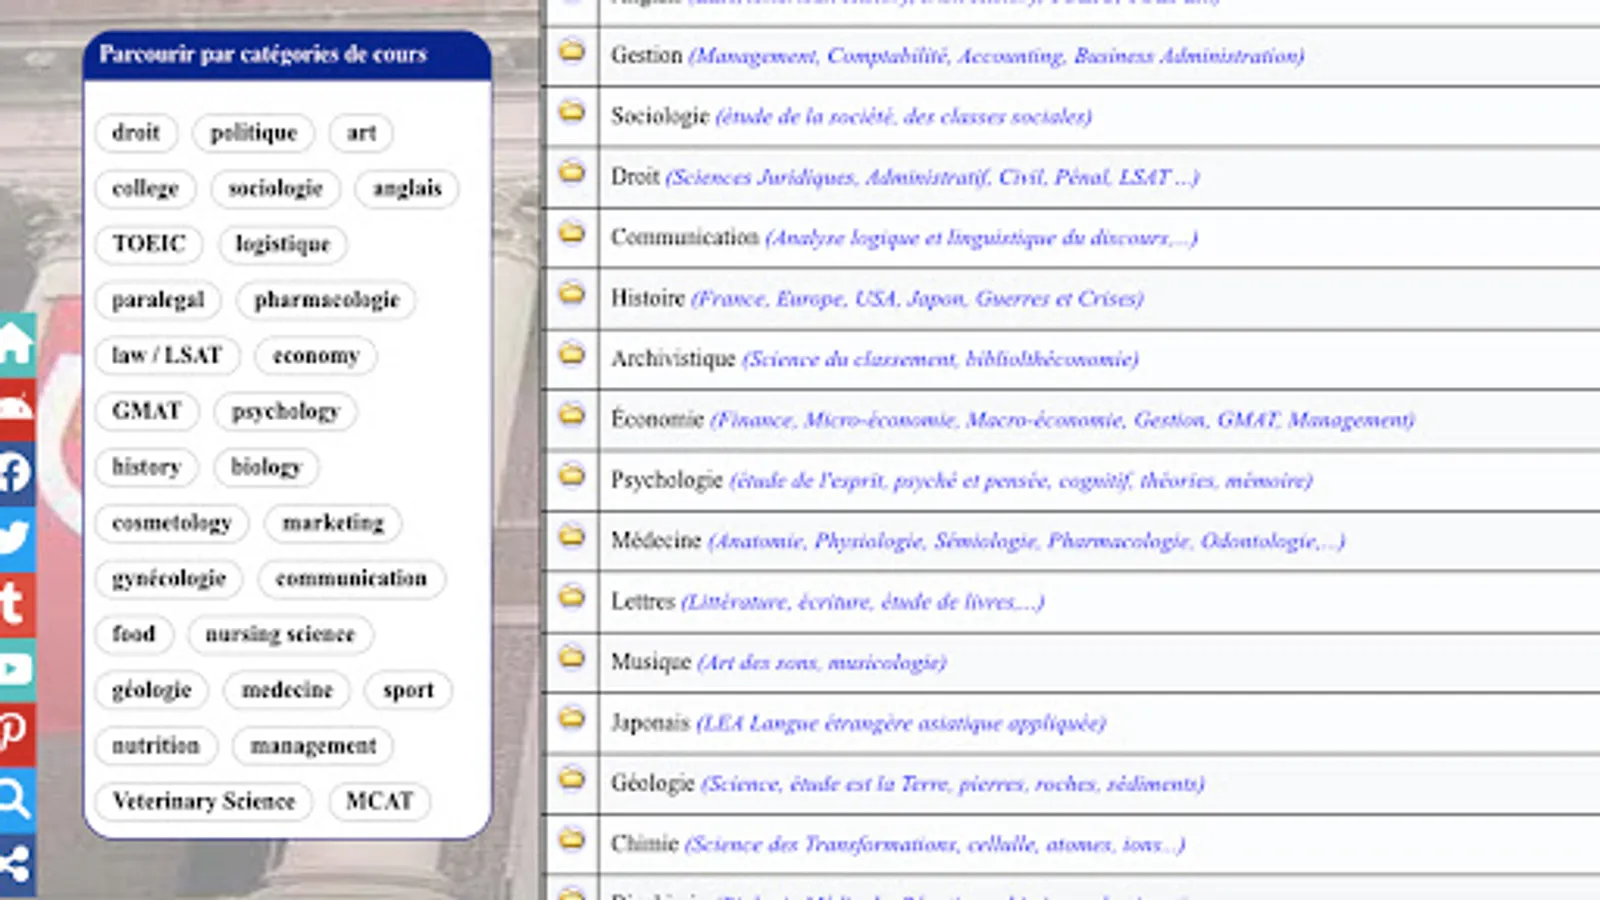
Task: Click folder icon beside Gestion
Action: (572, 50)
